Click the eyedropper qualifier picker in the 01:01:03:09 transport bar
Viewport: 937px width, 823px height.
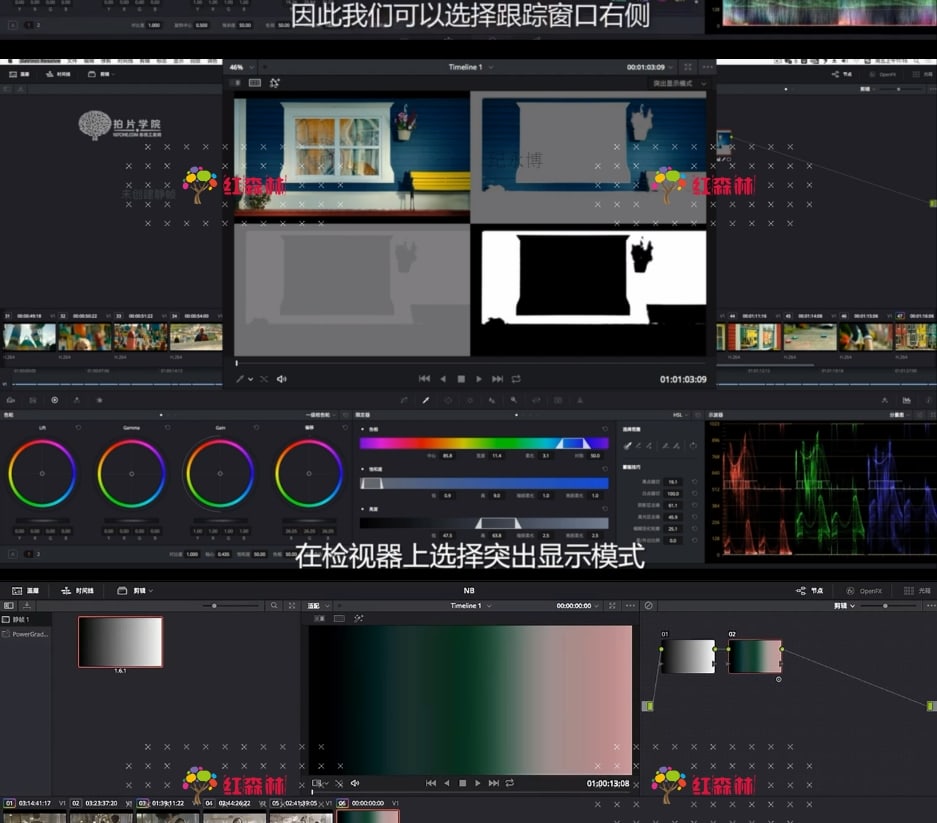coord(240,379)
